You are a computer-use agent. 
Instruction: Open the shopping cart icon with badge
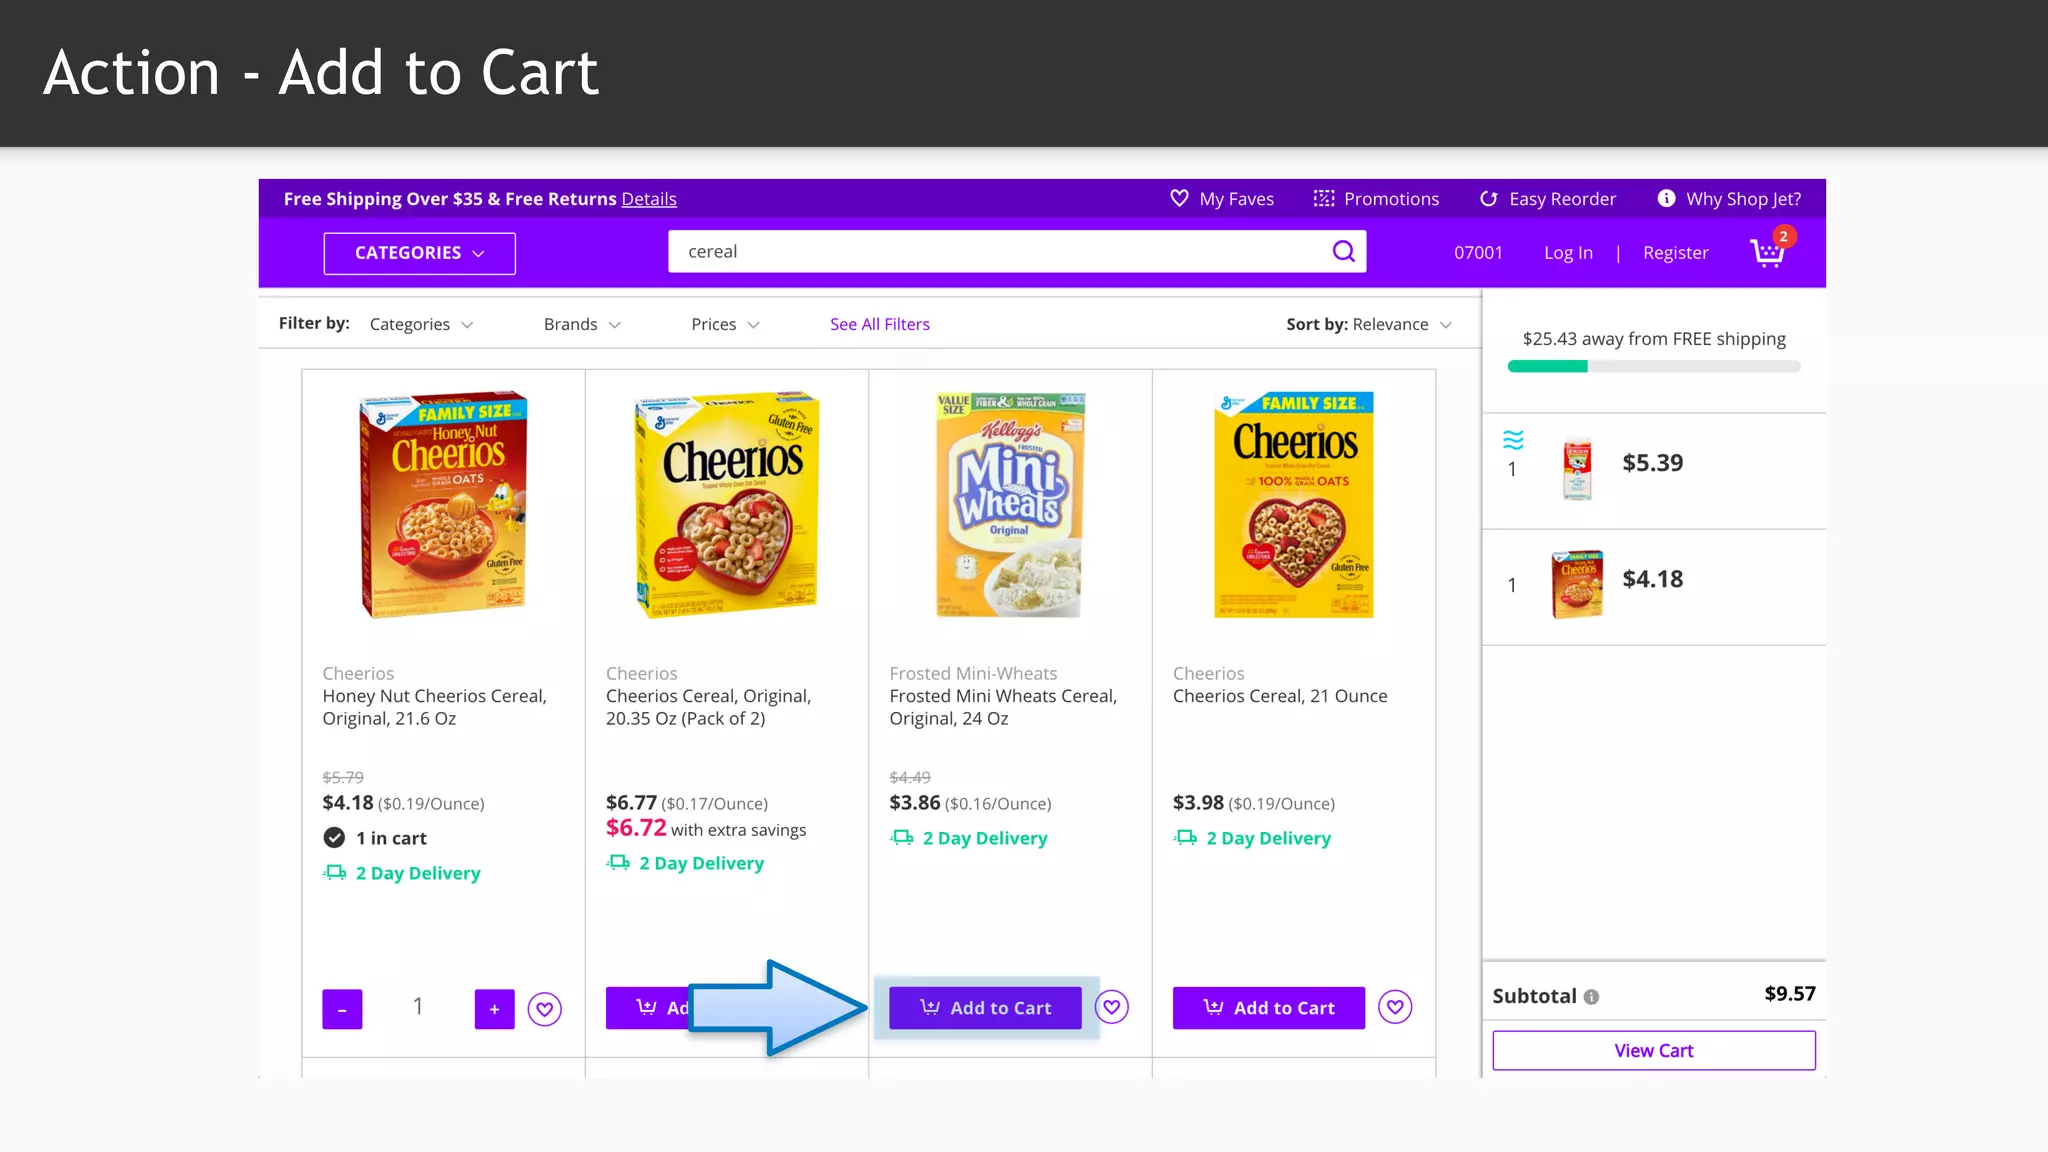[x=1771, y=249]
